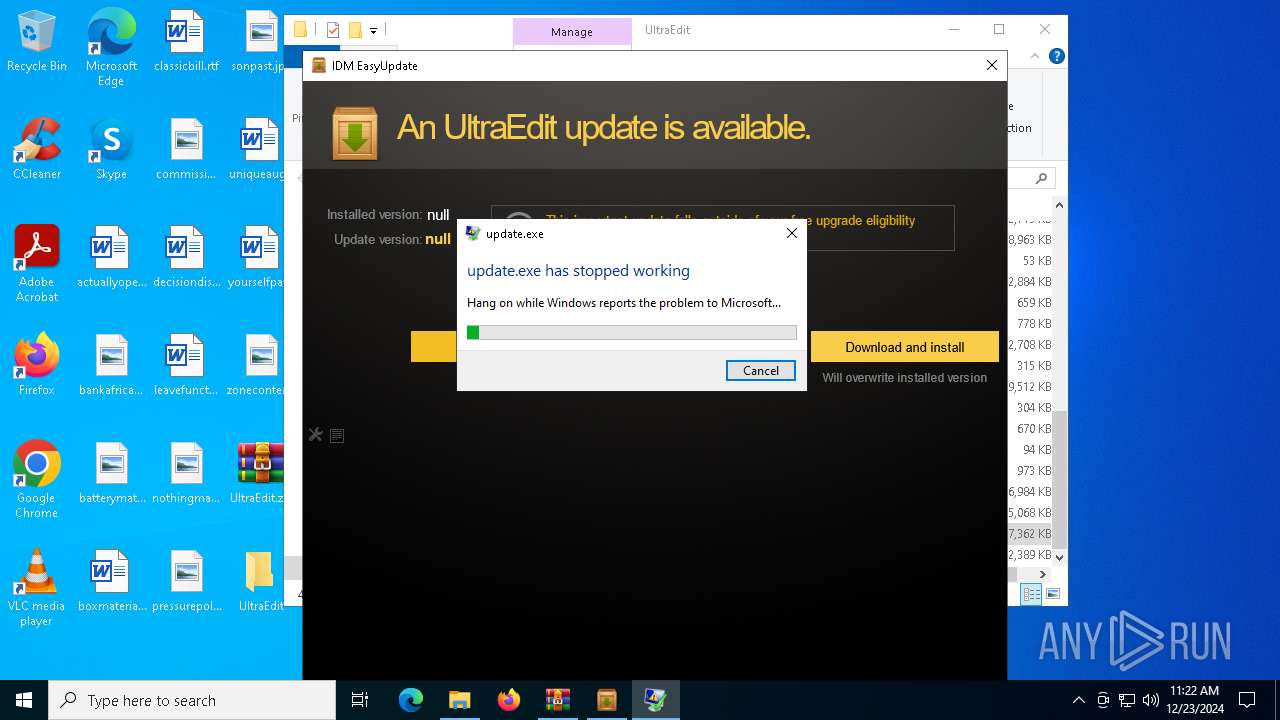Open the Windows Start menu
This screenshot has width=1280, height=720.
24,700
